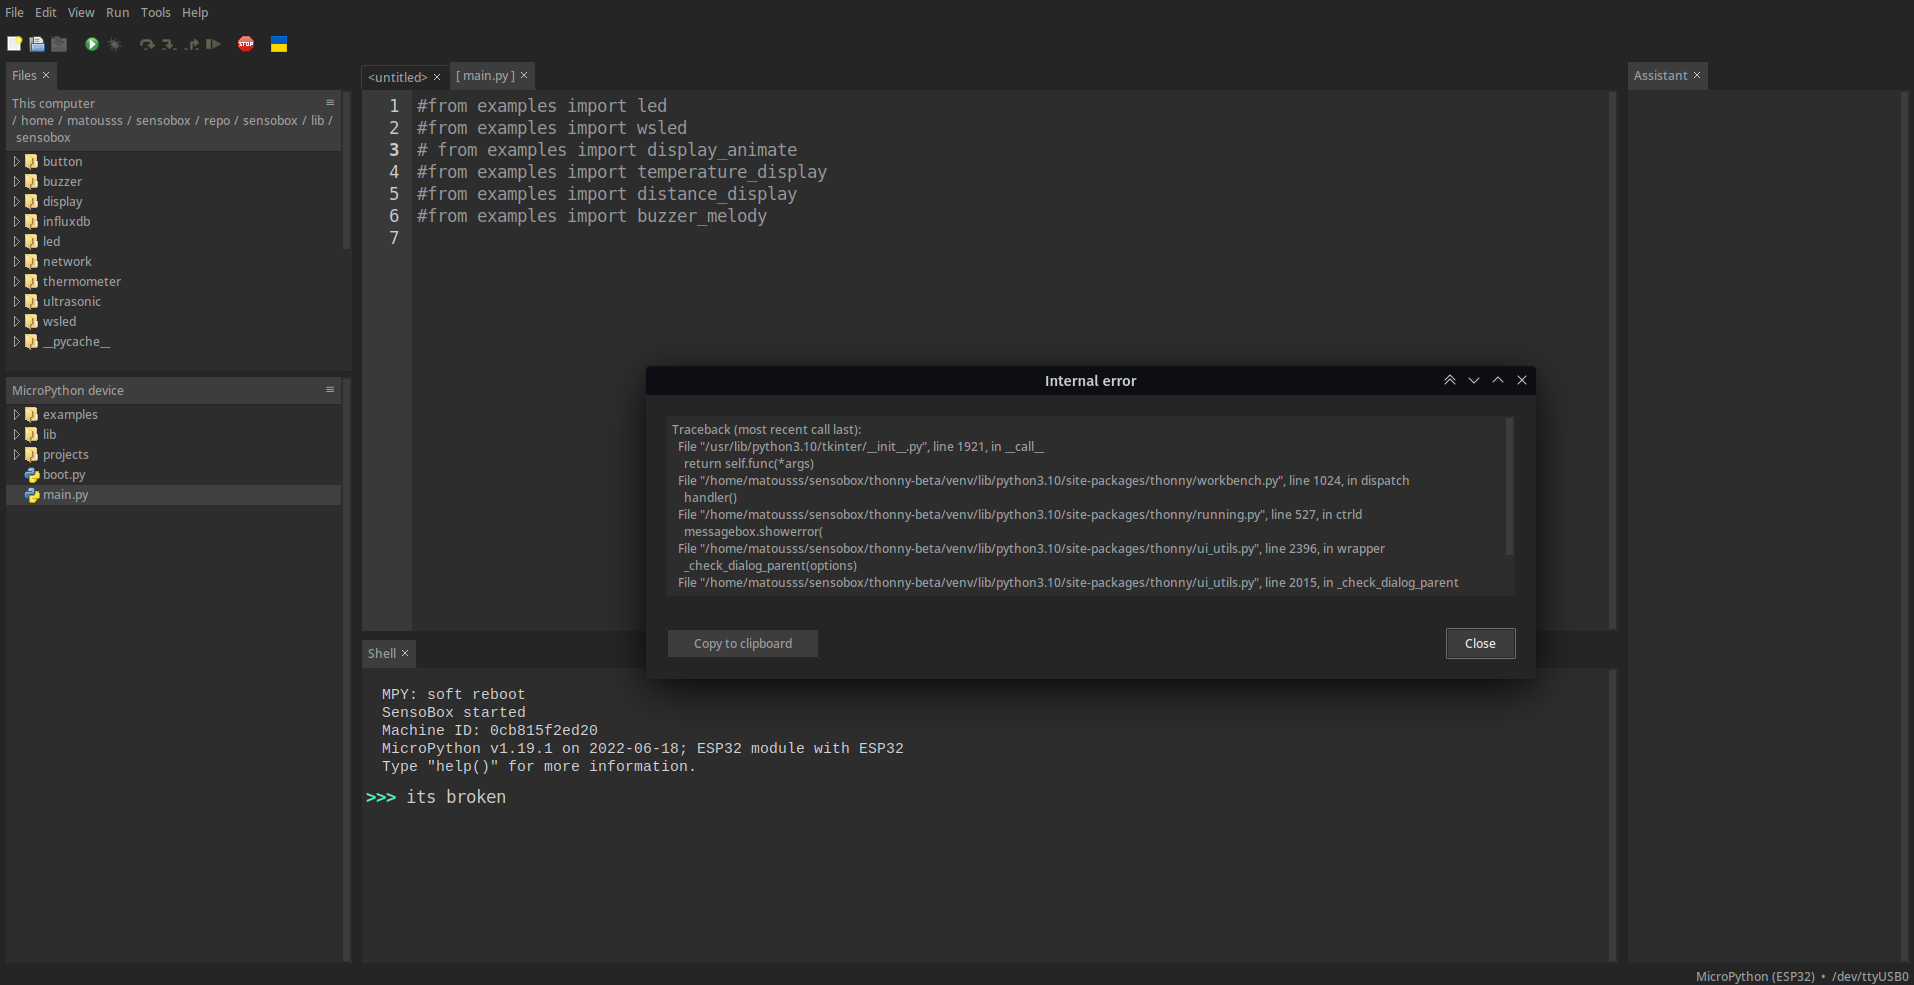Select main.py in the MicroPython device tree
Viewport: 1914px width, 985px height.
(x=66, y=494)
